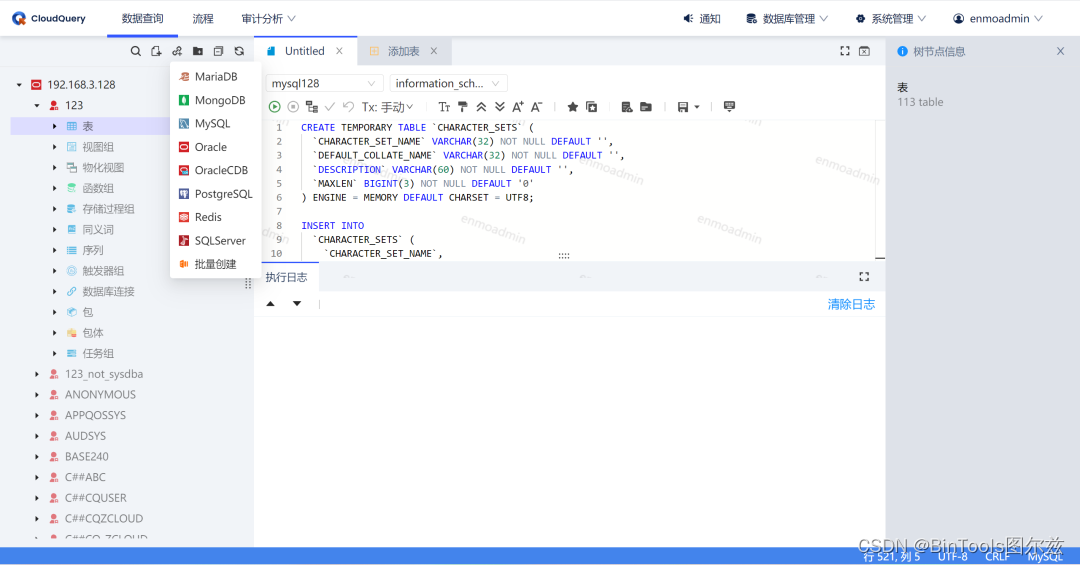The height and width of the screenshot is (565, 1080).
Task: Decrease editor font size with A-
Action: click(537, 106)
